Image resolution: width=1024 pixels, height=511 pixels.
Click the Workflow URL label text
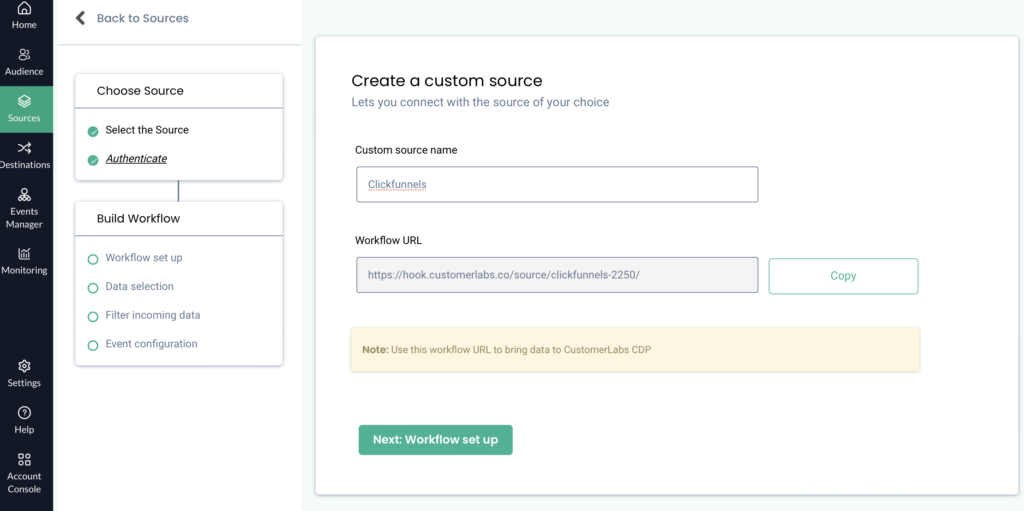pyautogui.click(x=389, y=240)
